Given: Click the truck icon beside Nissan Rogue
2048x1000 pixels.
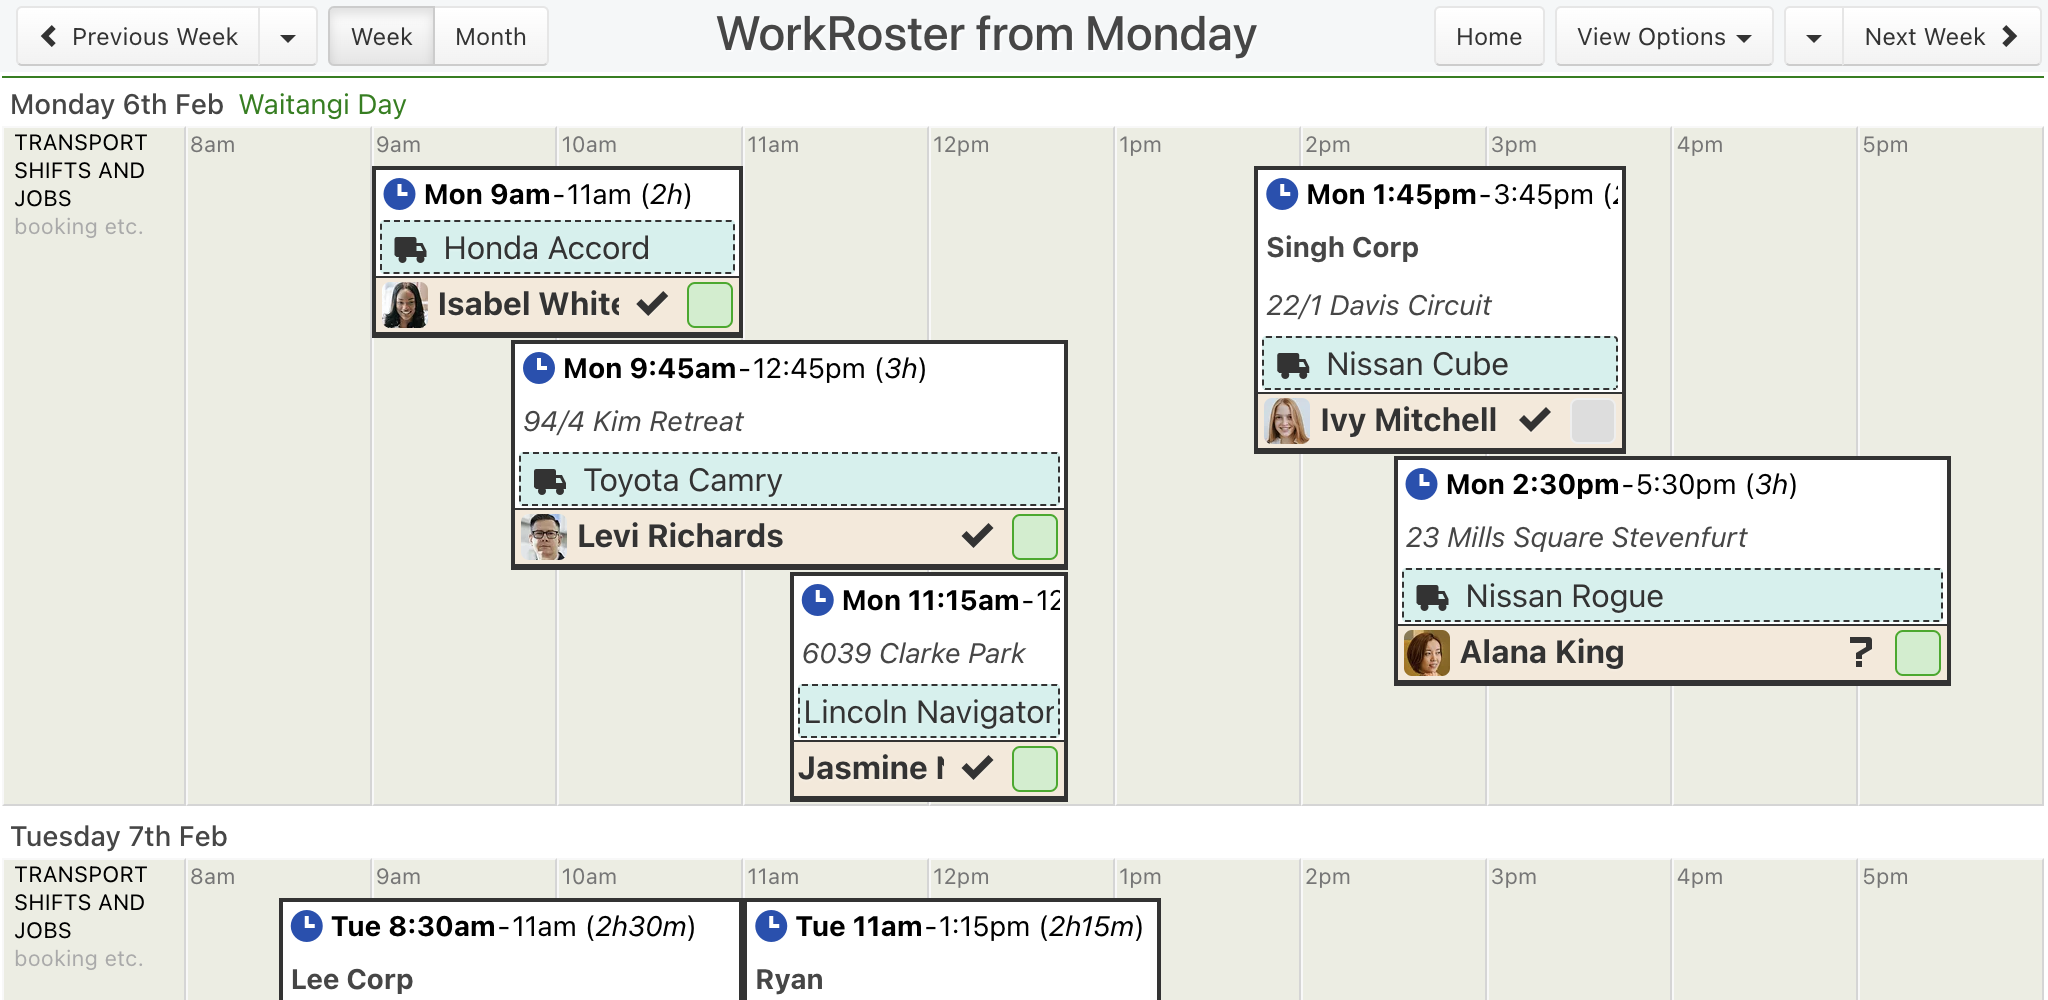Looking at the screenshot, I should pos(1432,597).
